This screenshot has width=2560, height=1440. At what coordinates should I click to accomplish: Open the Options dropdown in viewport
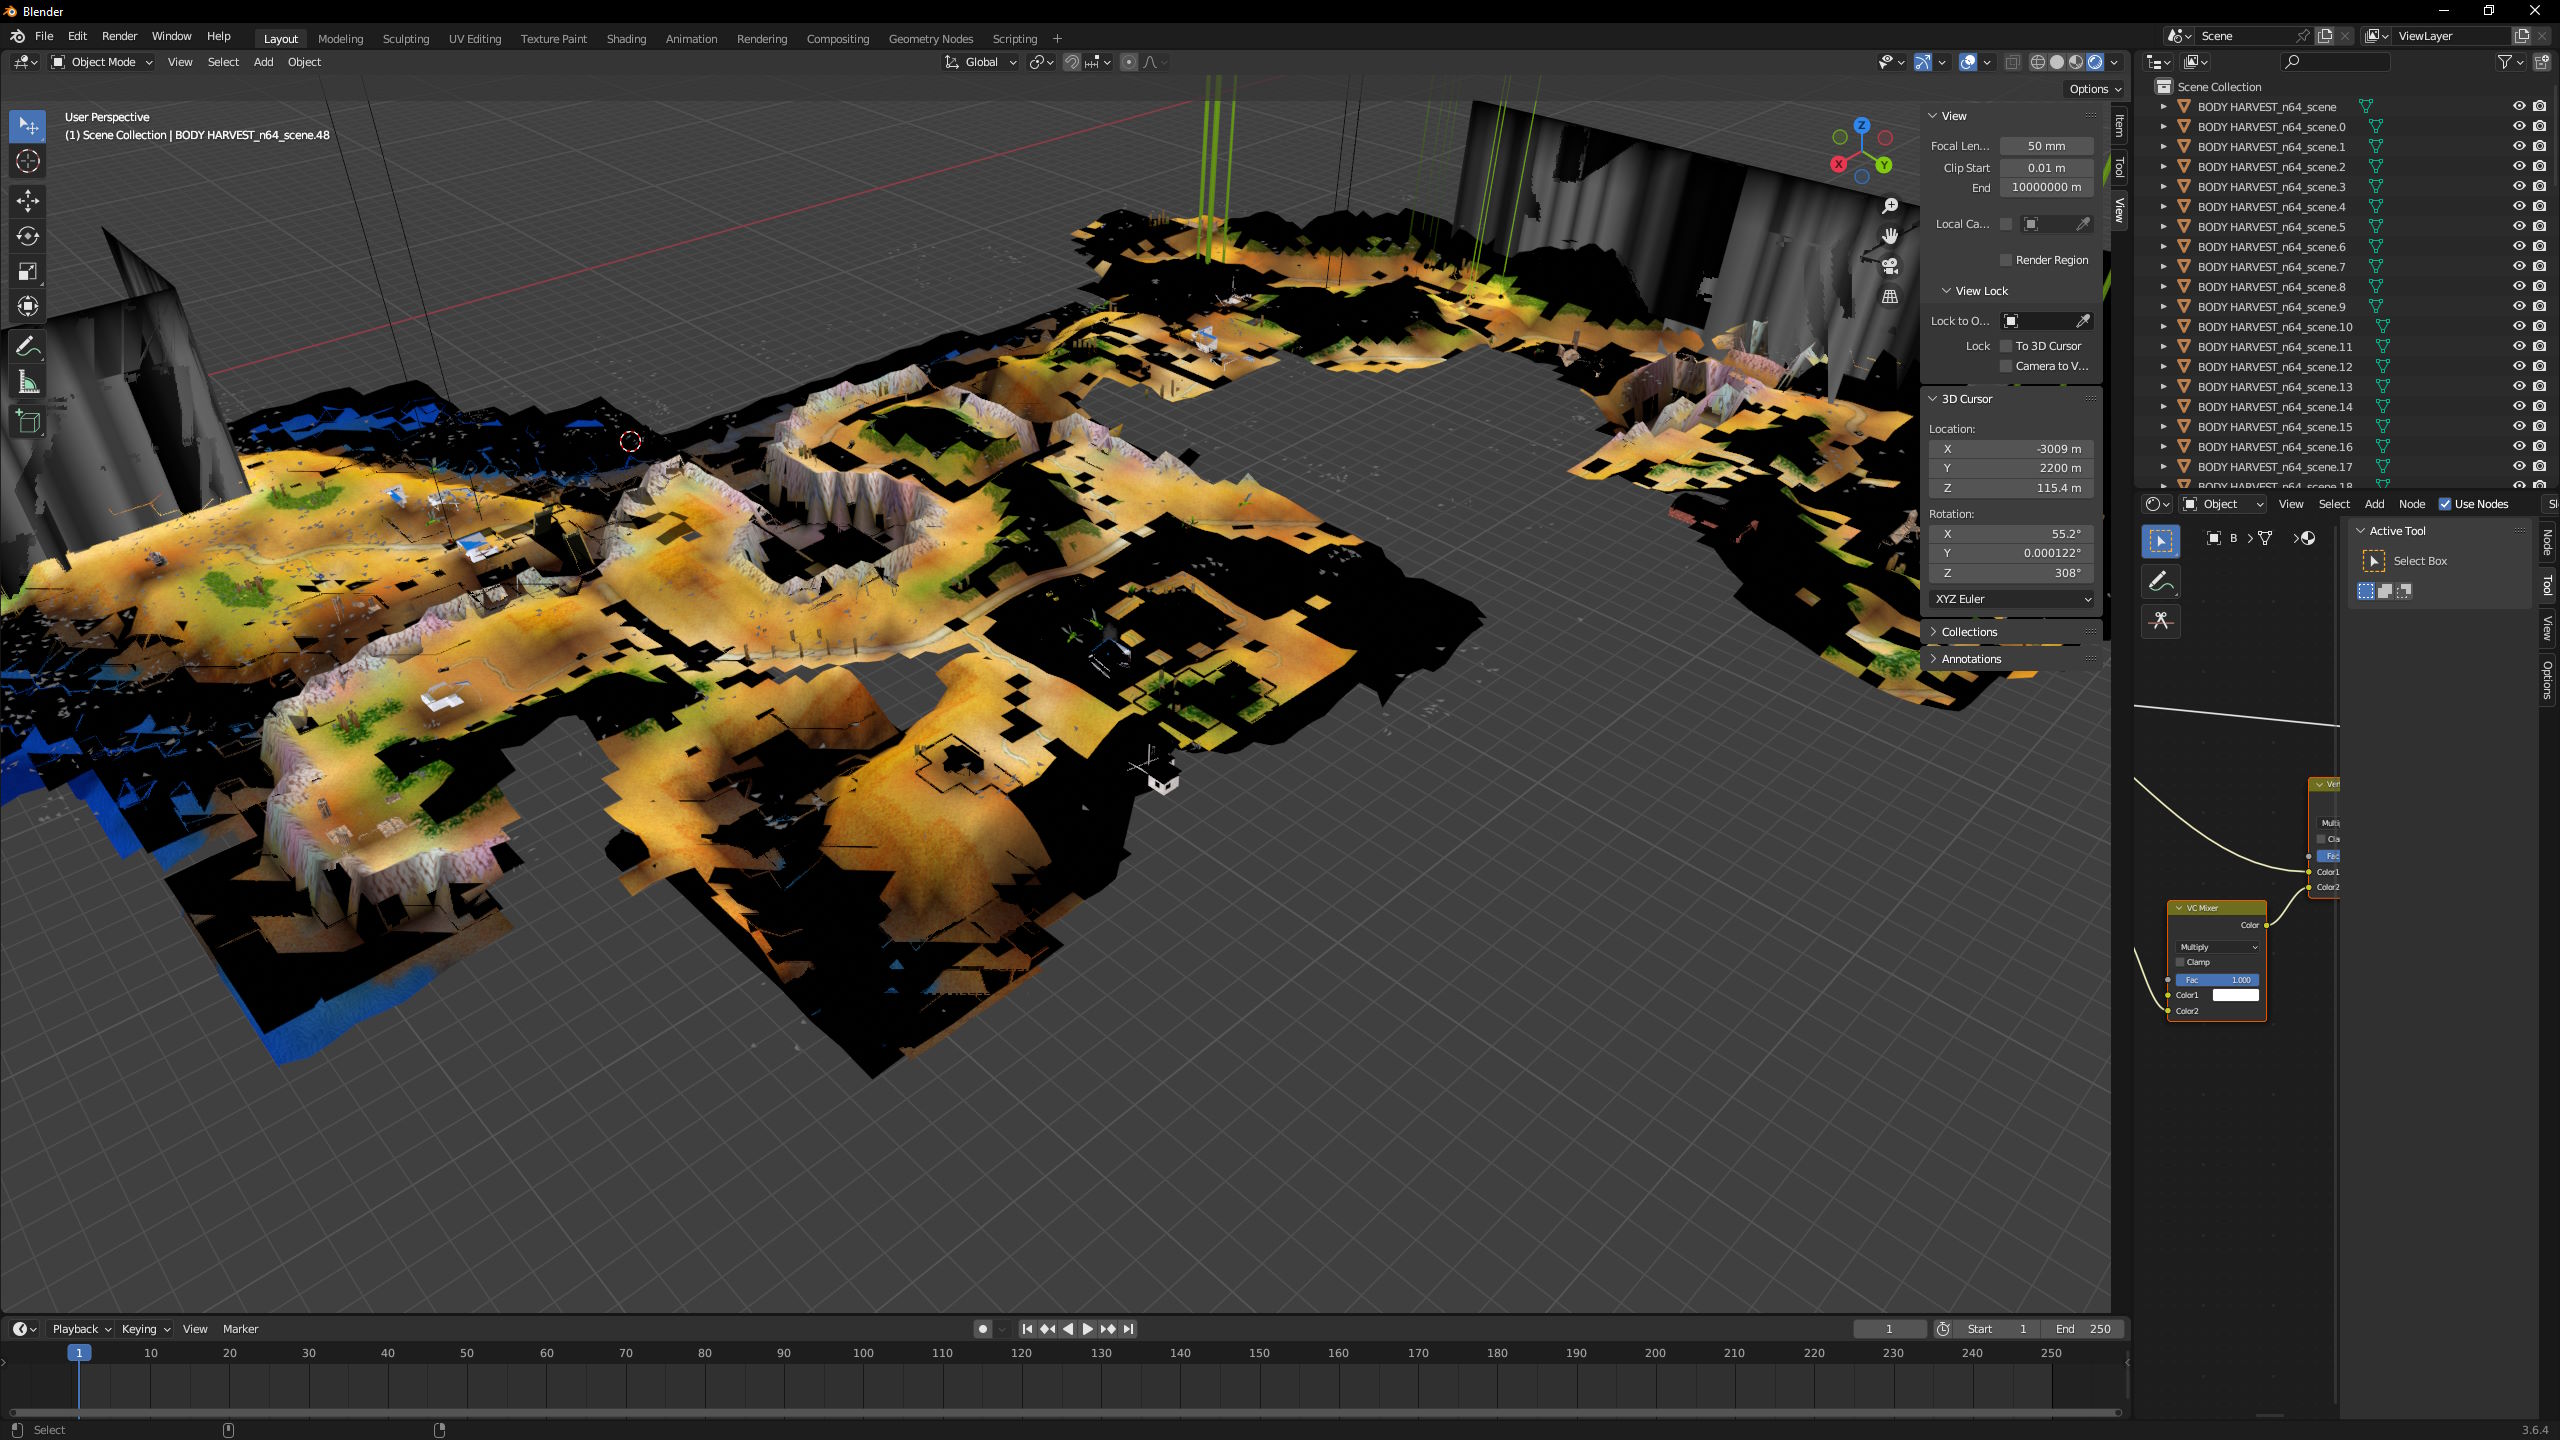click(x=2095, y=89)
